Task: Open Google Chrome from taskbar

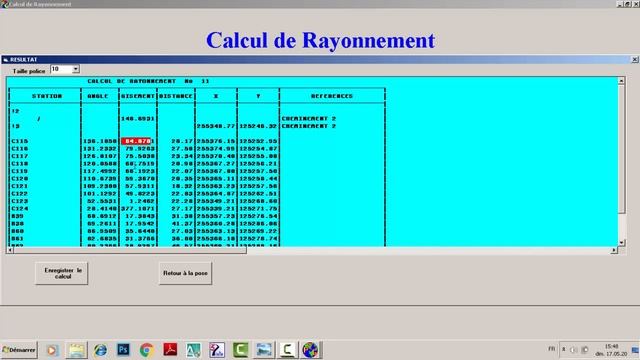Action: (x=147, y=350)
